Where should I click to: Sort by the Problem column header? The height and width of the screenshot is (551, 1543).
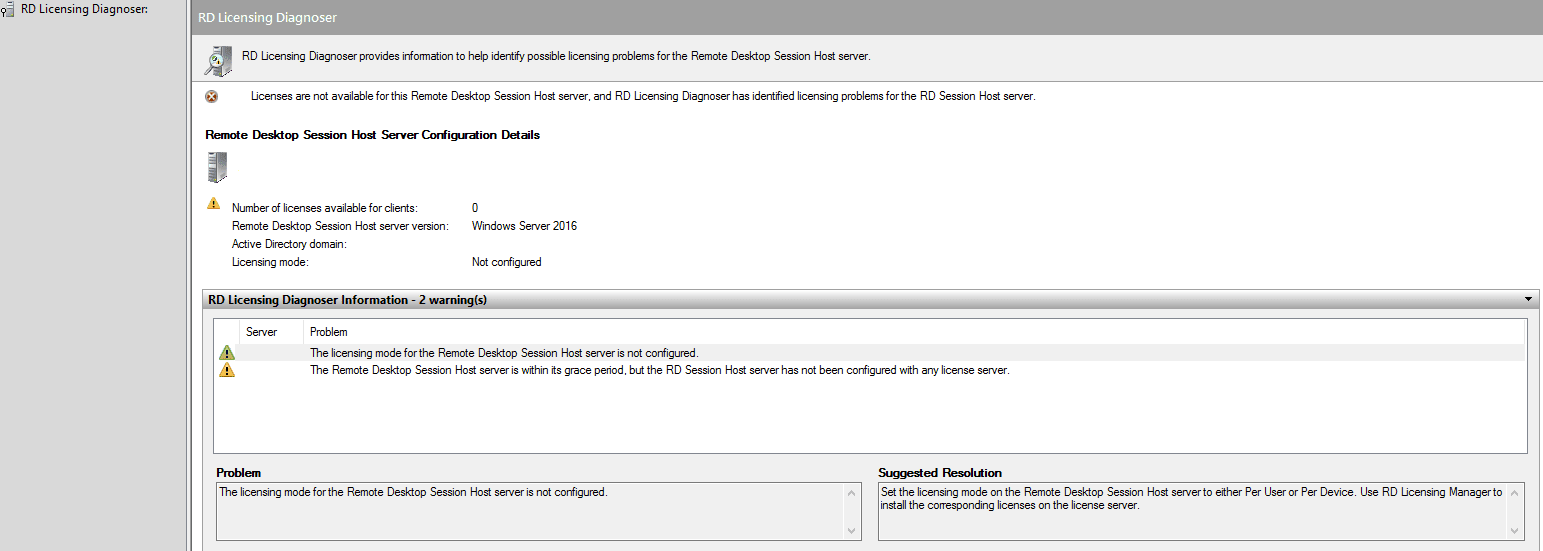tap(329, 332)
